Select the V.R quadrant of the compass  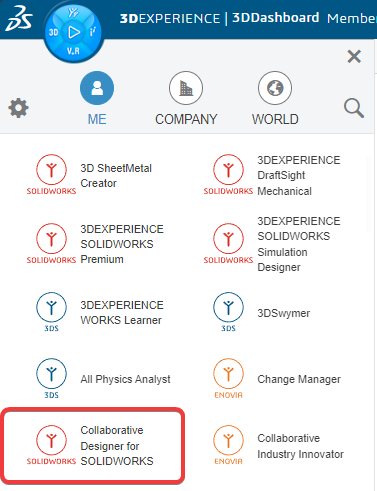pyautogui.click(x=73, y=51)
